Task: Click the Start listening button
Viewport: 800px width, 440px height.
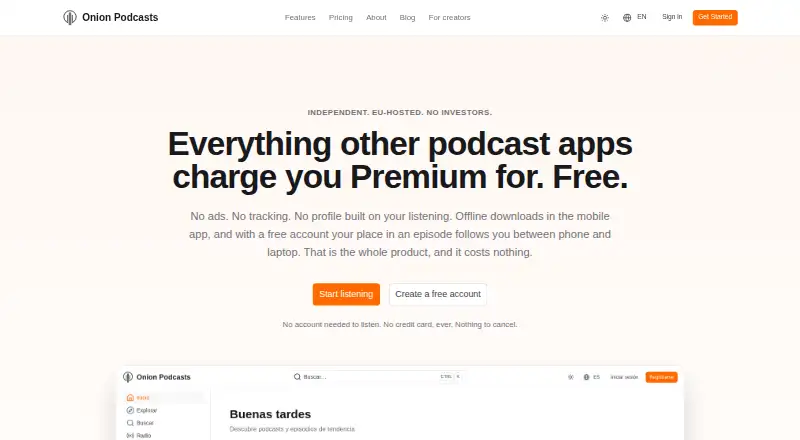Action: pyautogui.click(x=346, y=294)
